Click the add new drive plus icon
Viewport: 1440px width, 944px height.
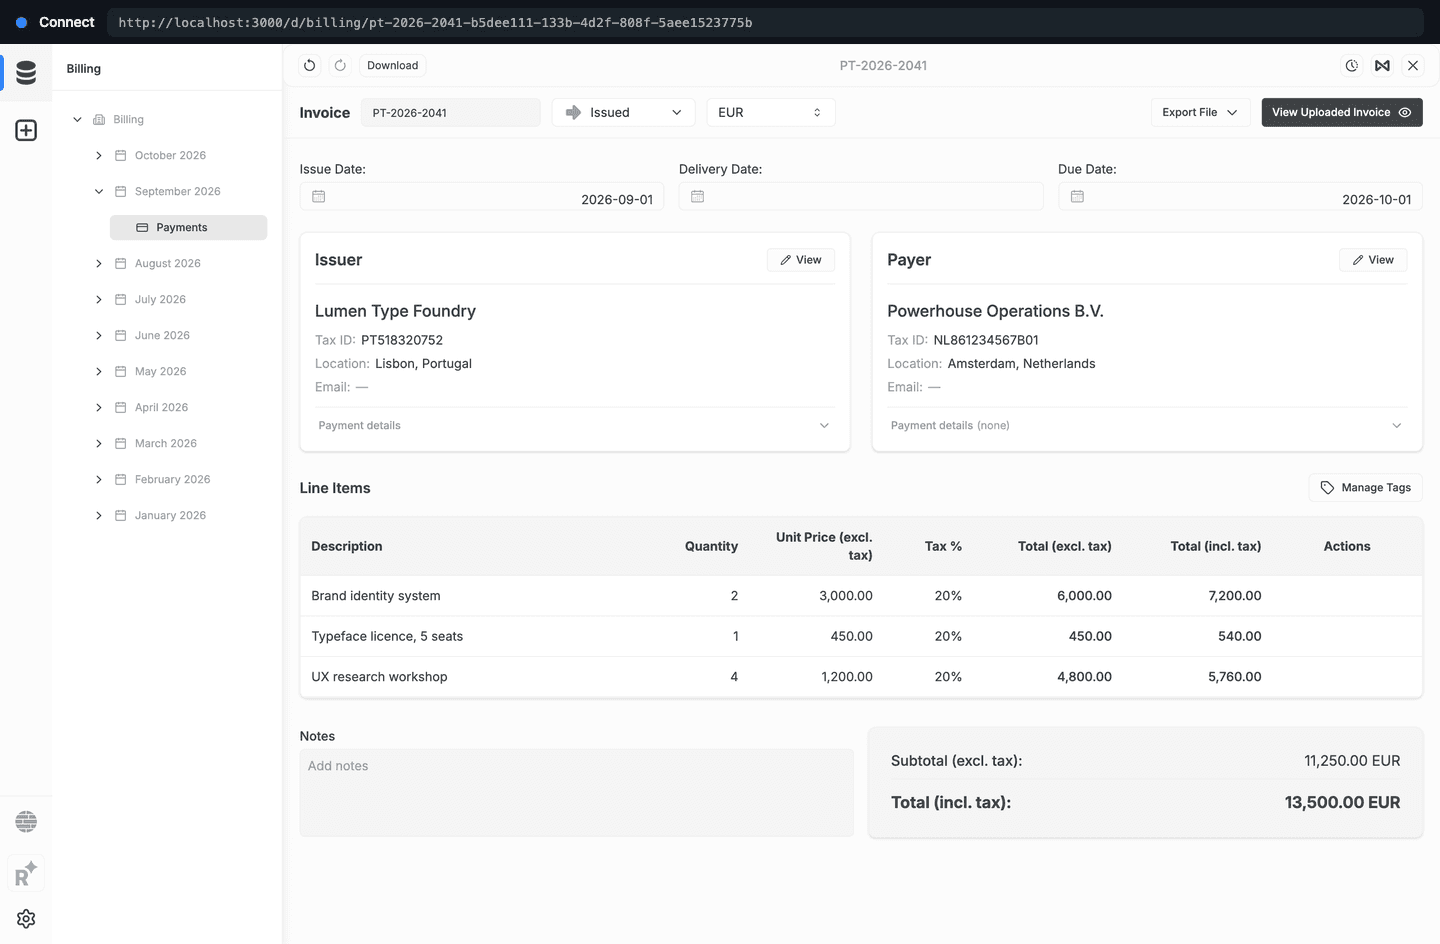[26, 130]
